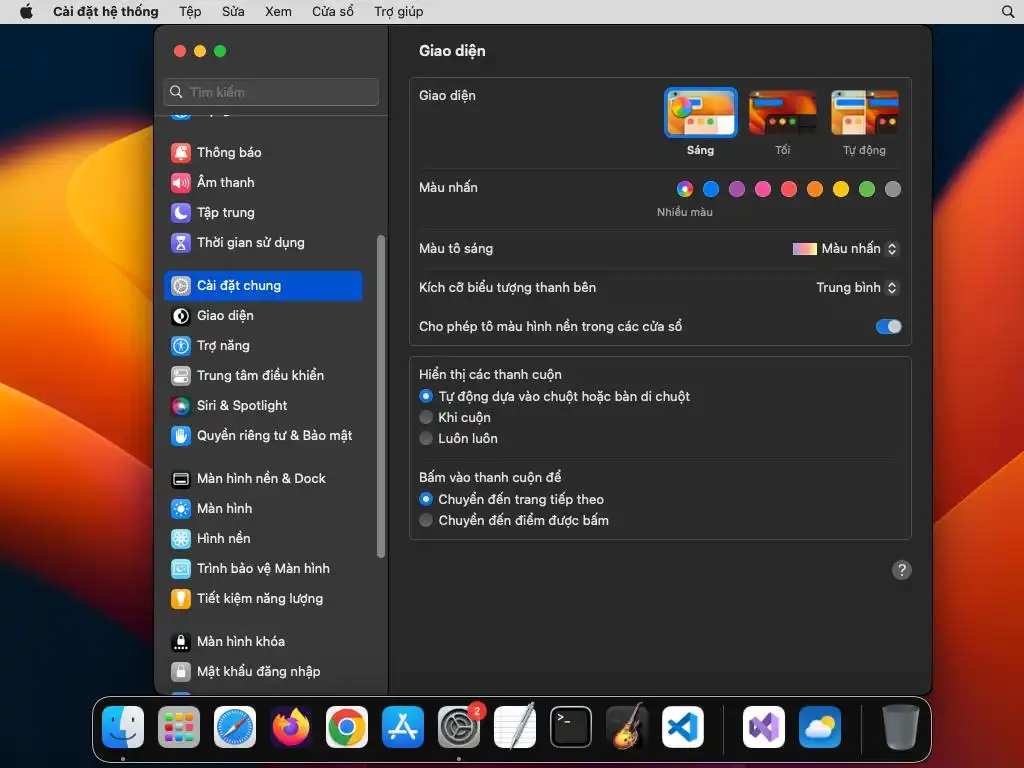
Task: Open the Apple menu
Action: [26, 12]
